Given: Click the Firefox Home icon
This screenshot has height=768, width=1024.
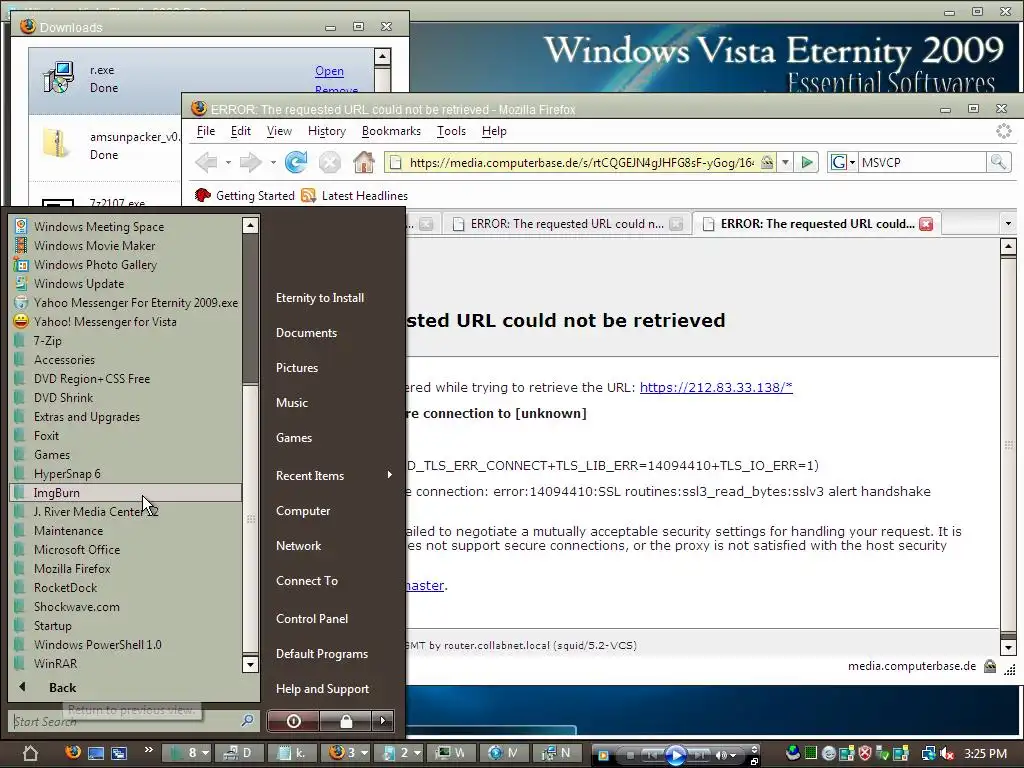Looking at the screenshot, I should 364,162.
